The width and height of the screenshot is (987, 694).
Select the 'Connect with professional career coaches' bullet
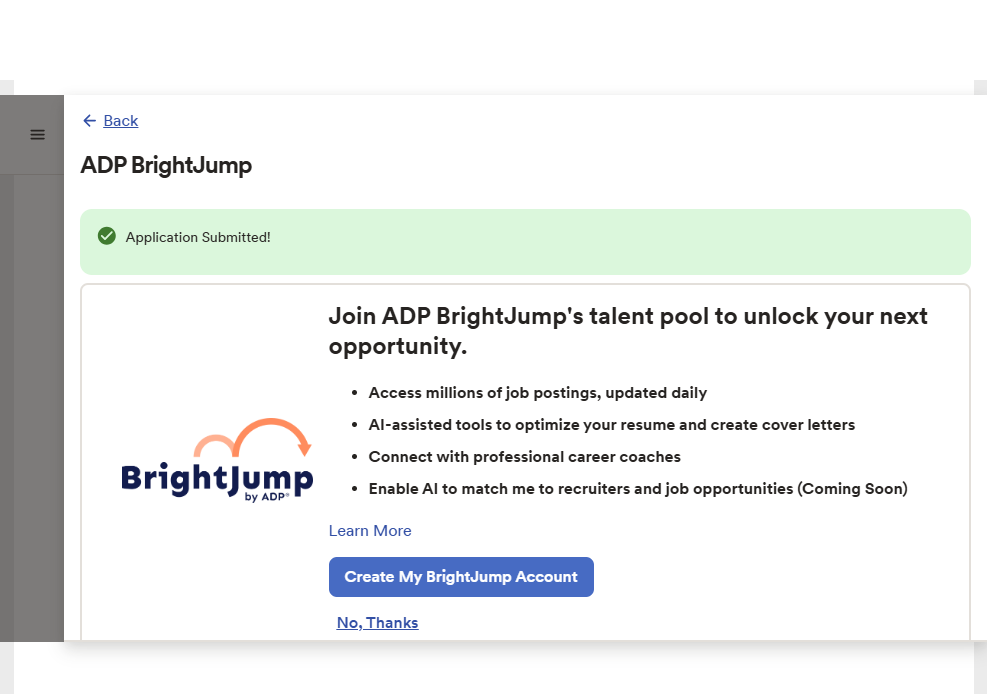coord(524,457)
